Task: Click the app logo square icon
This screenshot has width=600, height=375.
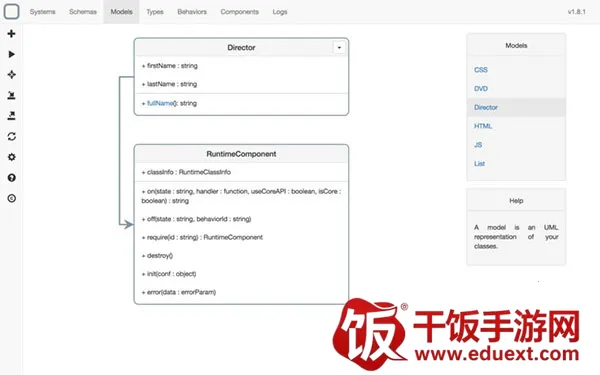Action: (11, 11)
